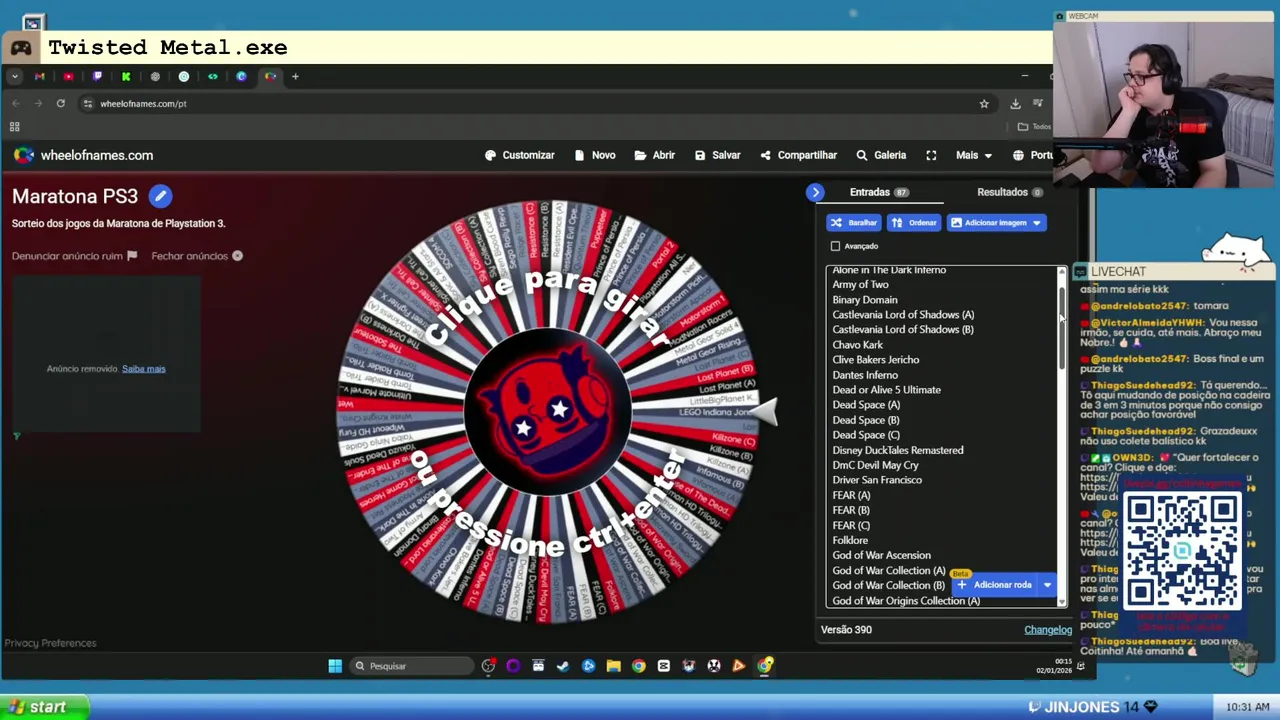Image resolution: width=1280 pixels, height=720 pixels.
Task: Click Compartilhar to share wheel
Action: [798, 155]
